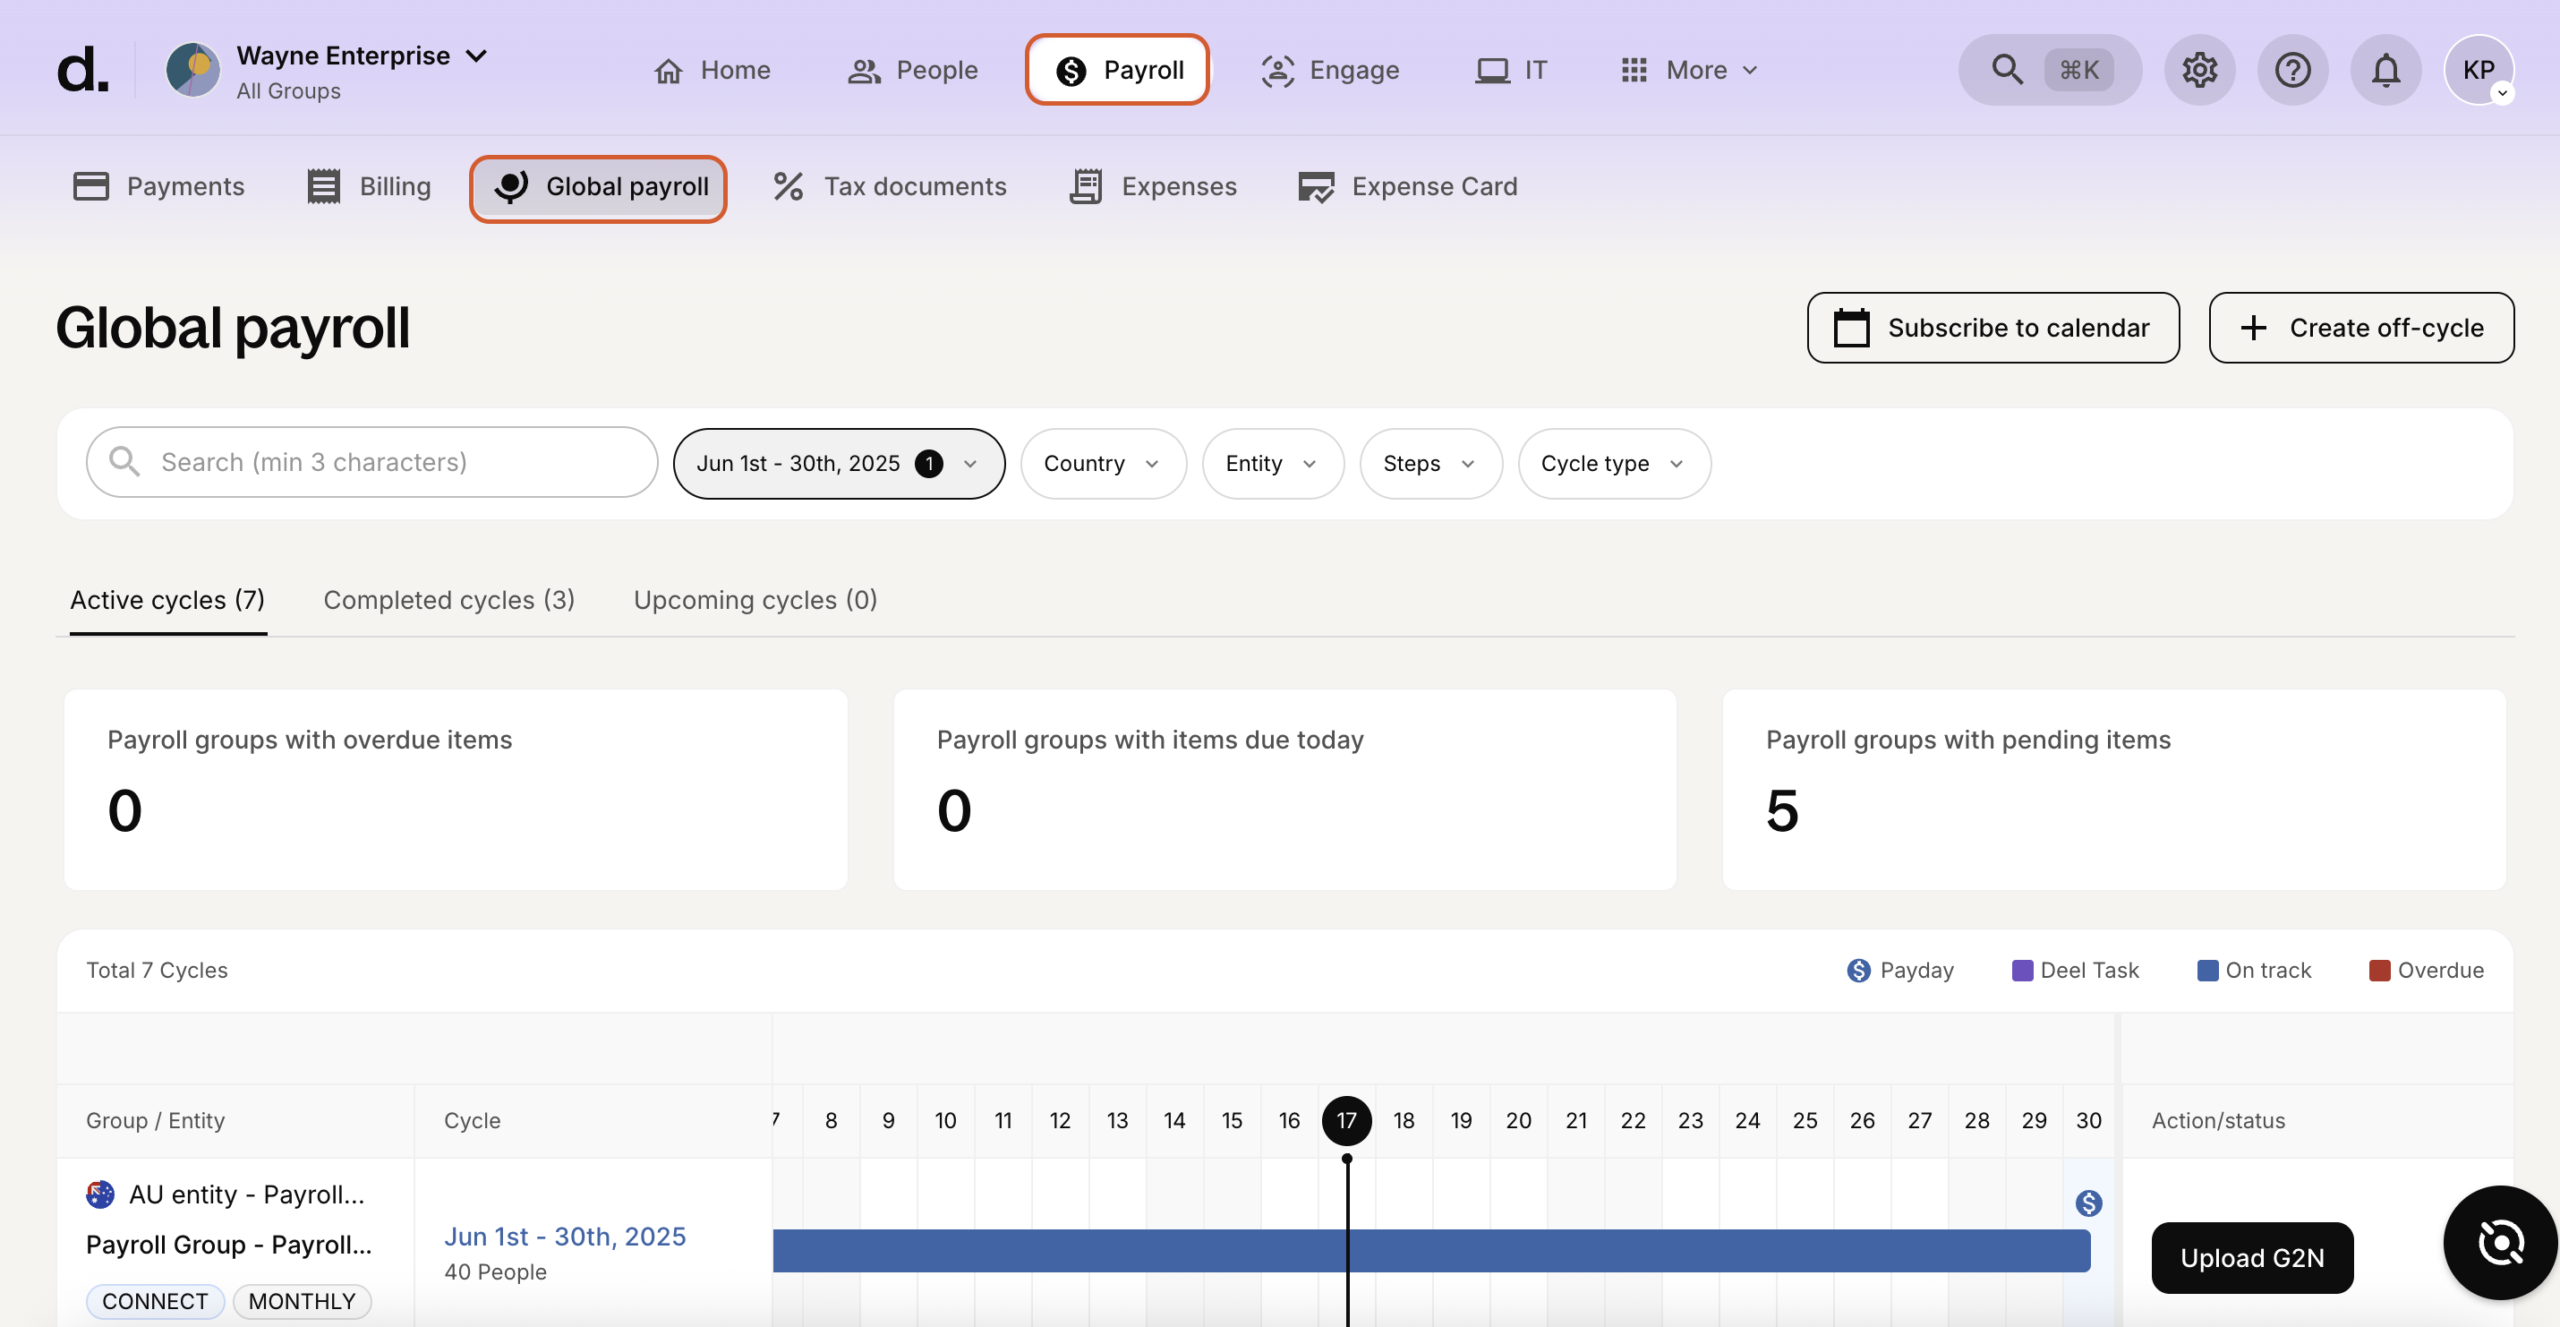Open the settings gear
The height and width of the screenshot is (1327, 2560).
2198,69
